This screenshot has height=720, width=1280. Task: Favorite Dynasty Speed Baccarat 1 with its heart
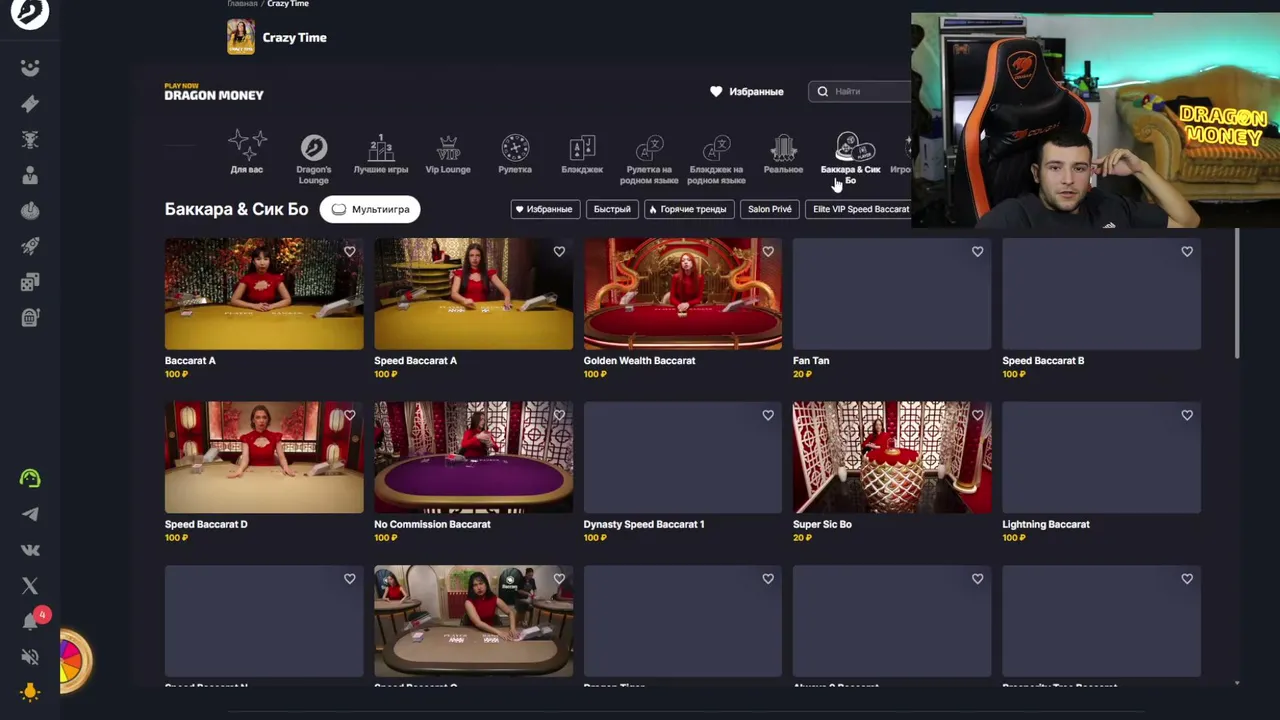768,415
